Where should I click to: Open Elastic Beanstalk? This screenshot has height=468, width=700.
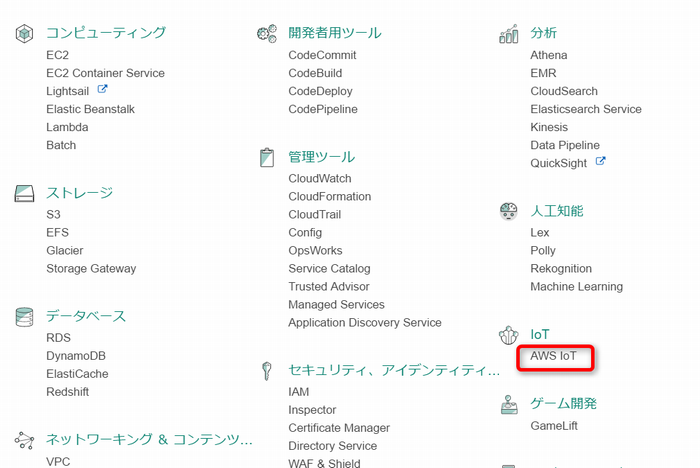coord(90,109)
